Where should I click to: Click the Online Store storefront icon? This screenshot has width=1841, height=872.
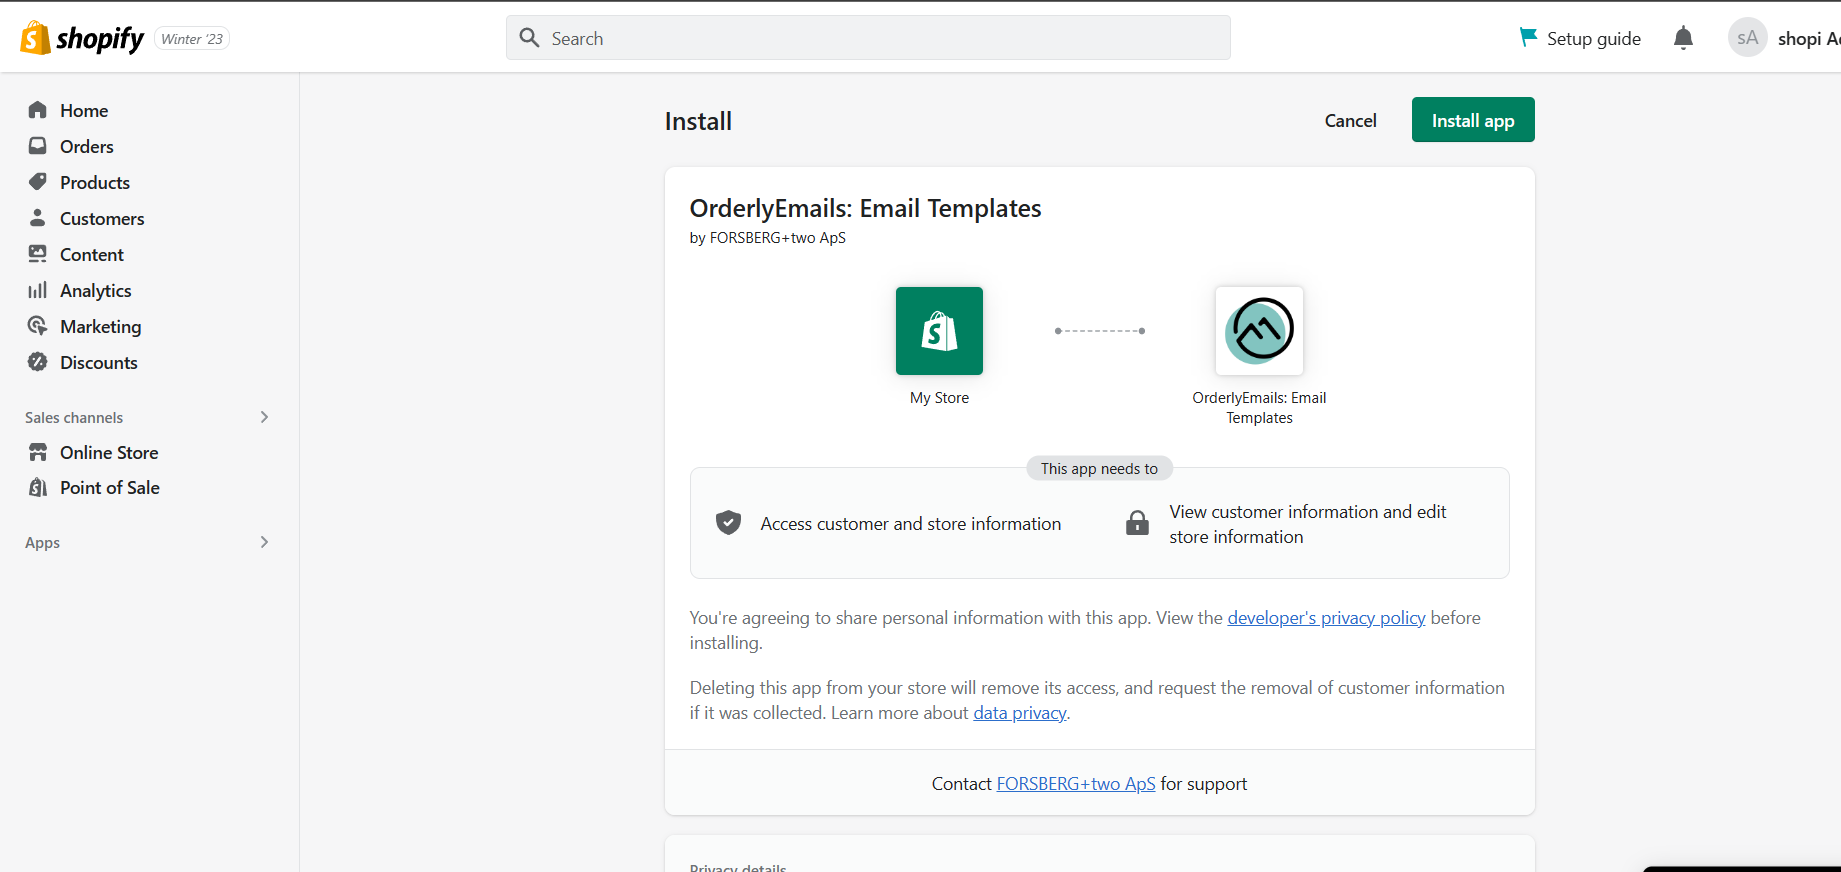(38, 452)
